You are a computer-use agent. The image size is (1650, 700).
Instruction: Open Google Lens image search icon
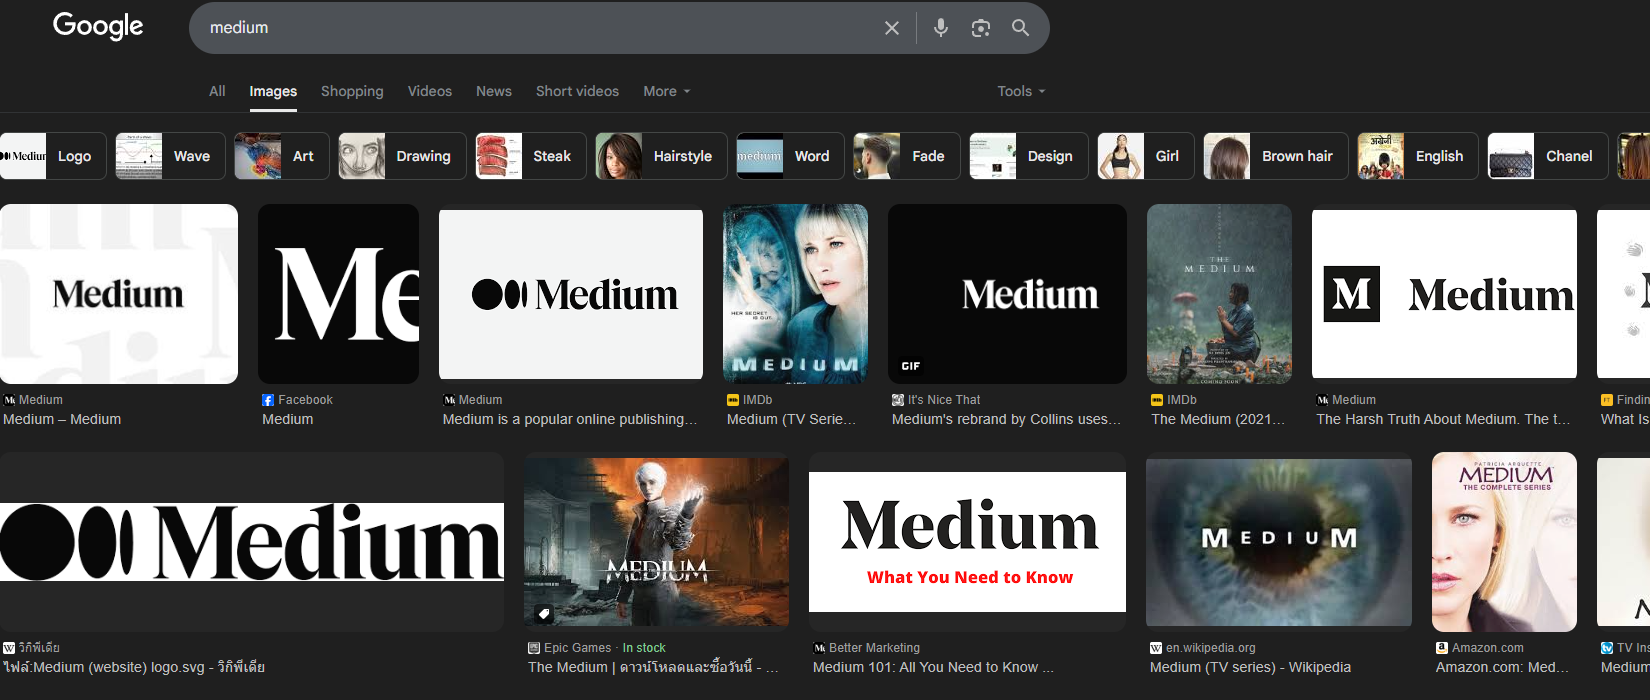pos(981,28)
